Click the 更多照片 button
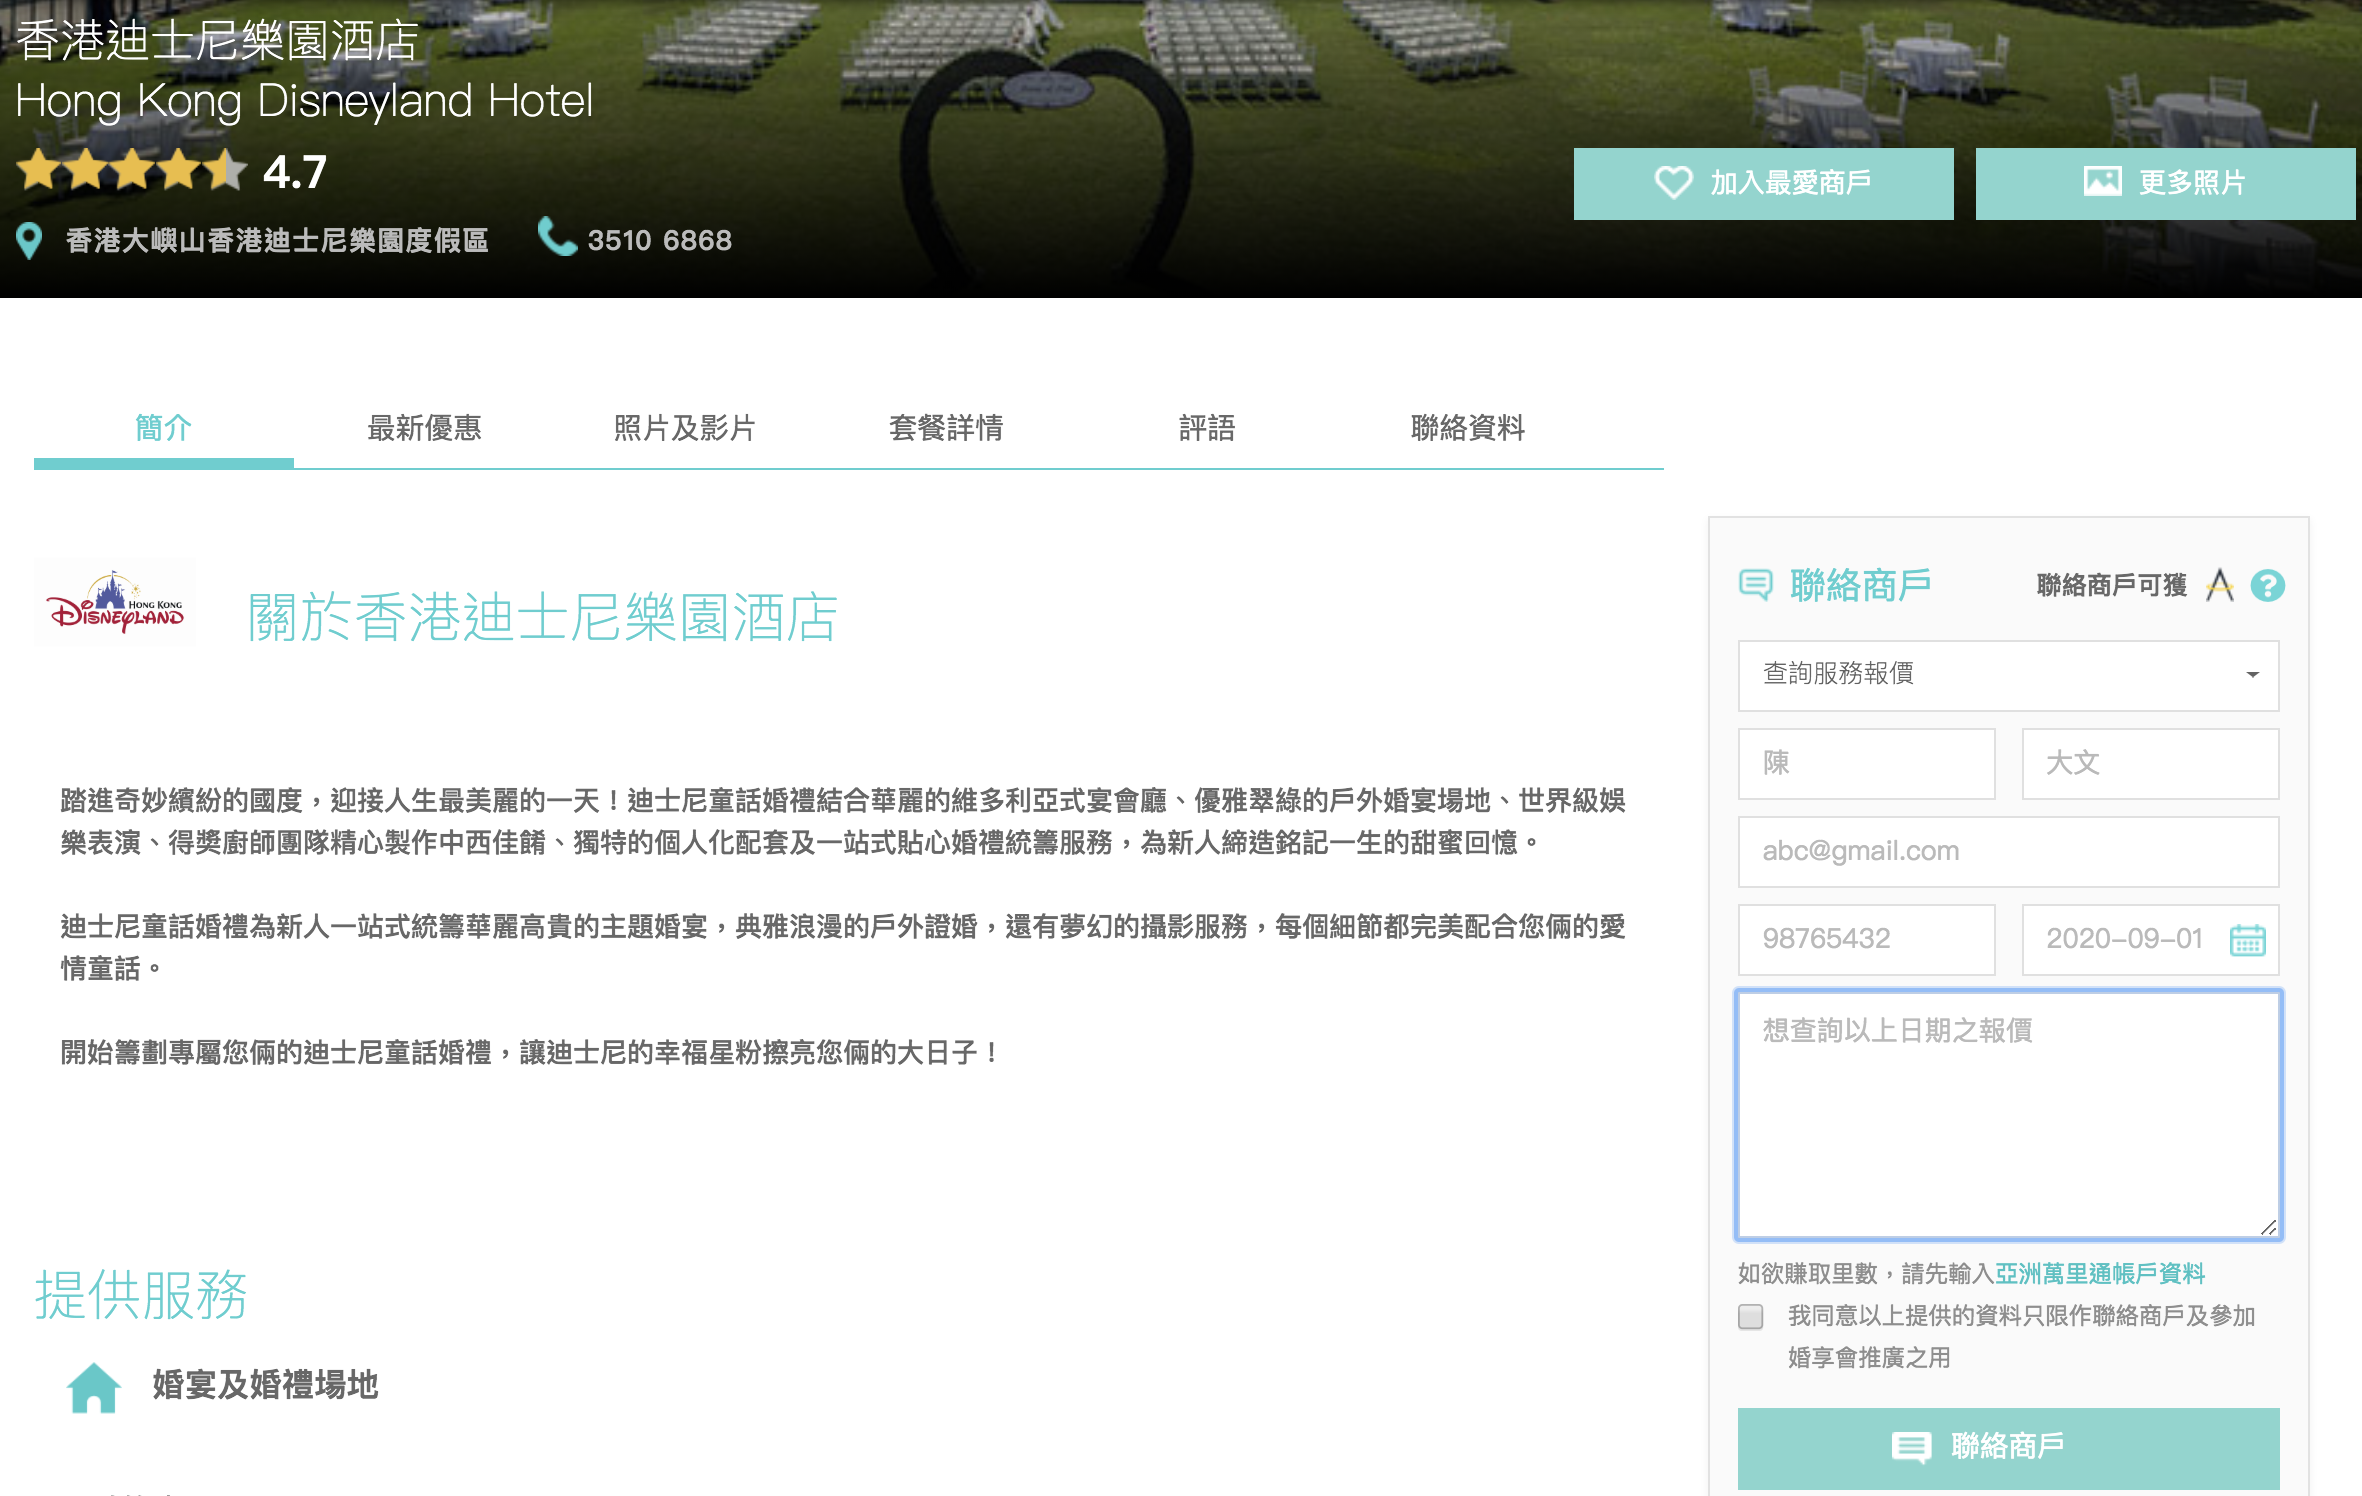The height and width of the screenshot is (1496, 2362). click(2165, 184)
